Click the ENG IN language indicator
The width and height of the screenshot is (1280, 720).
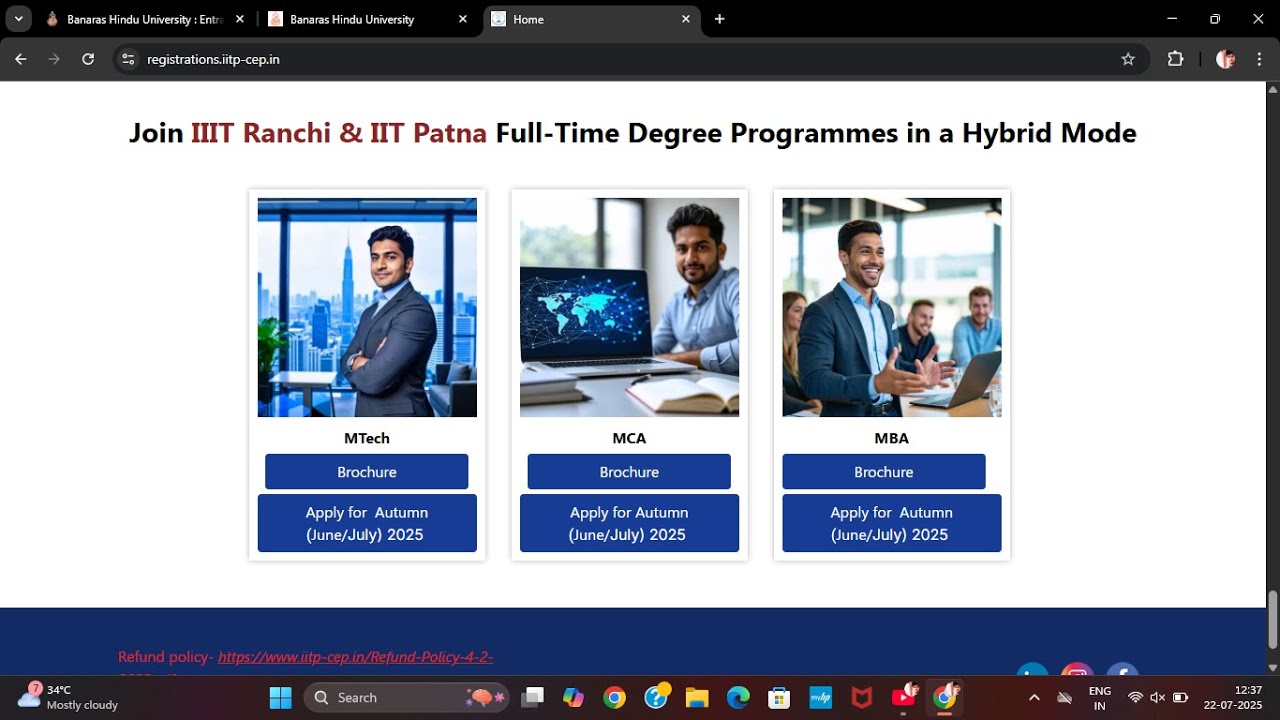[1100, 698]
